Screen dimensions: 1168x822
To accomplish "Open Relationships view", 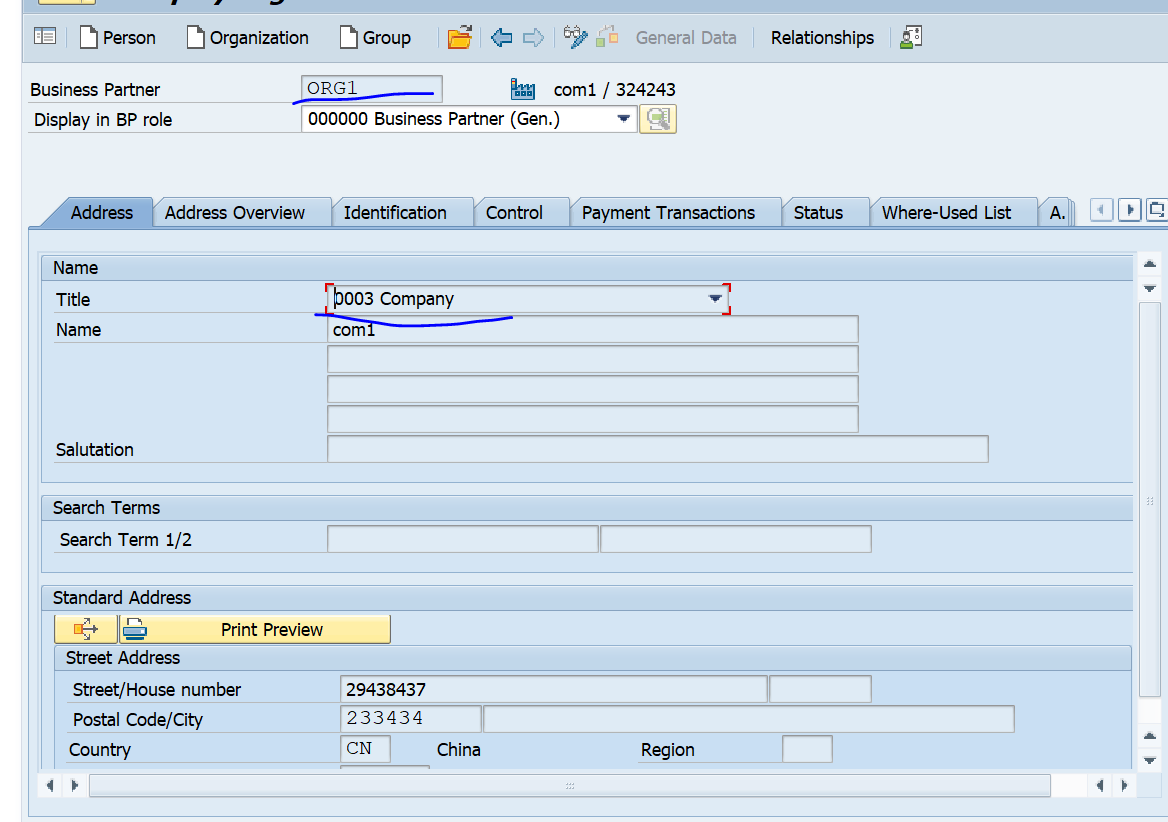I will tap(822, 37).
